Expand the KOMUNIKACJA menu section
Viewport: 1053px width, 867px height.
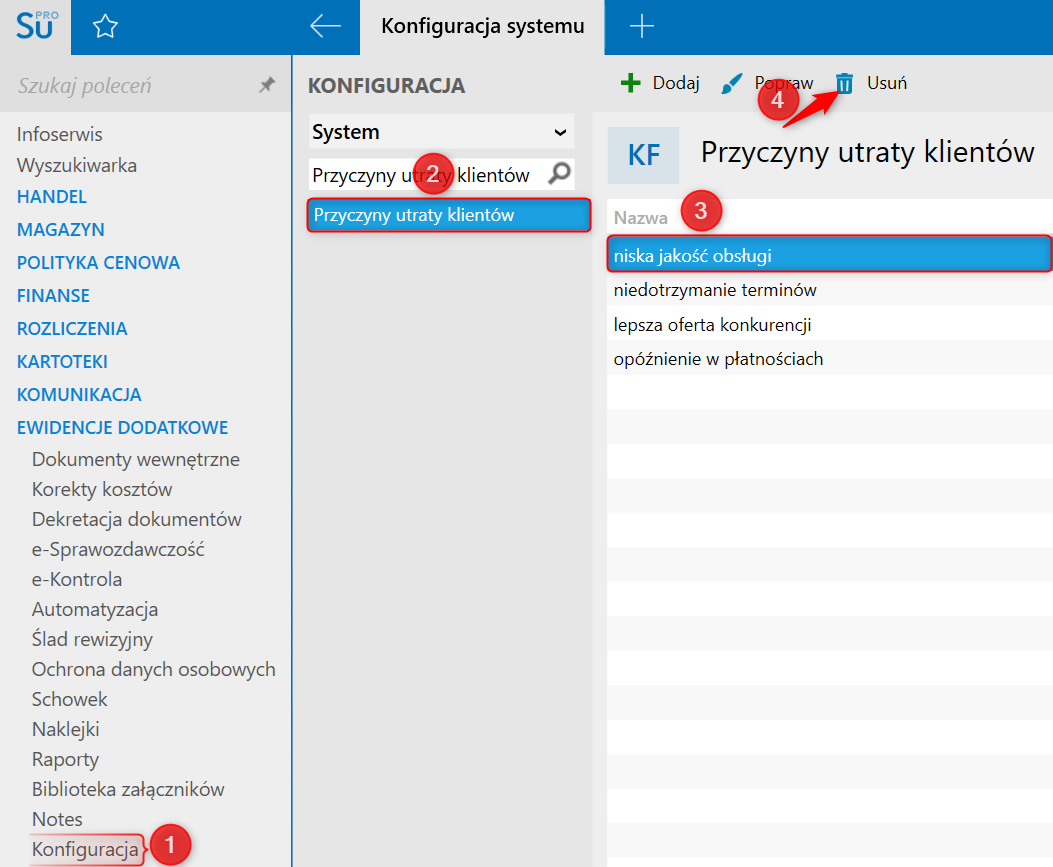tap(79, 394)
